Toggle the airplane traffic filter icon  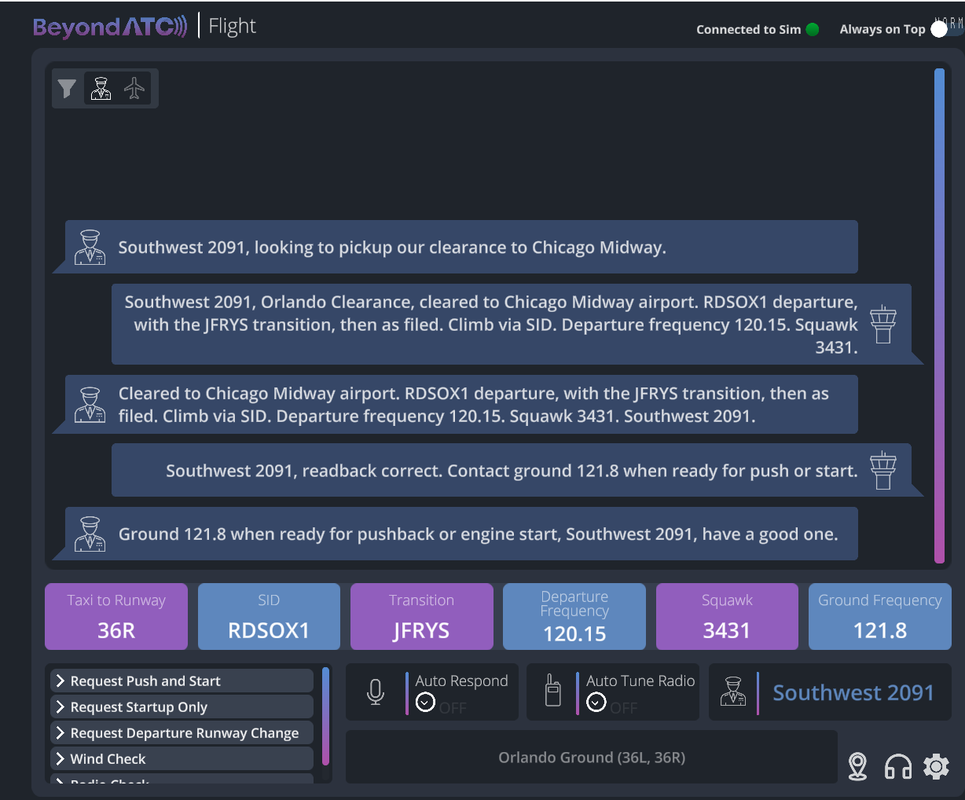[134, 89]
